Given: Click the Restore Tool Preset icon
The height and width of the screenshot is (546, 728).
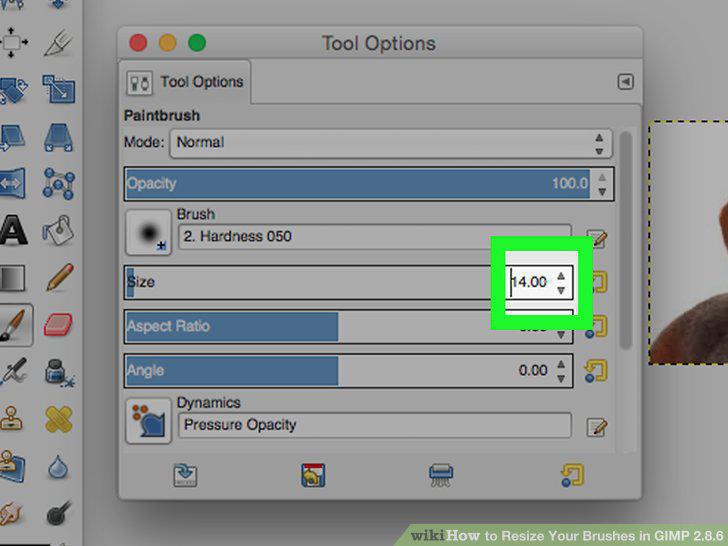Looking at the screenshot, I should tap(313, 475).
